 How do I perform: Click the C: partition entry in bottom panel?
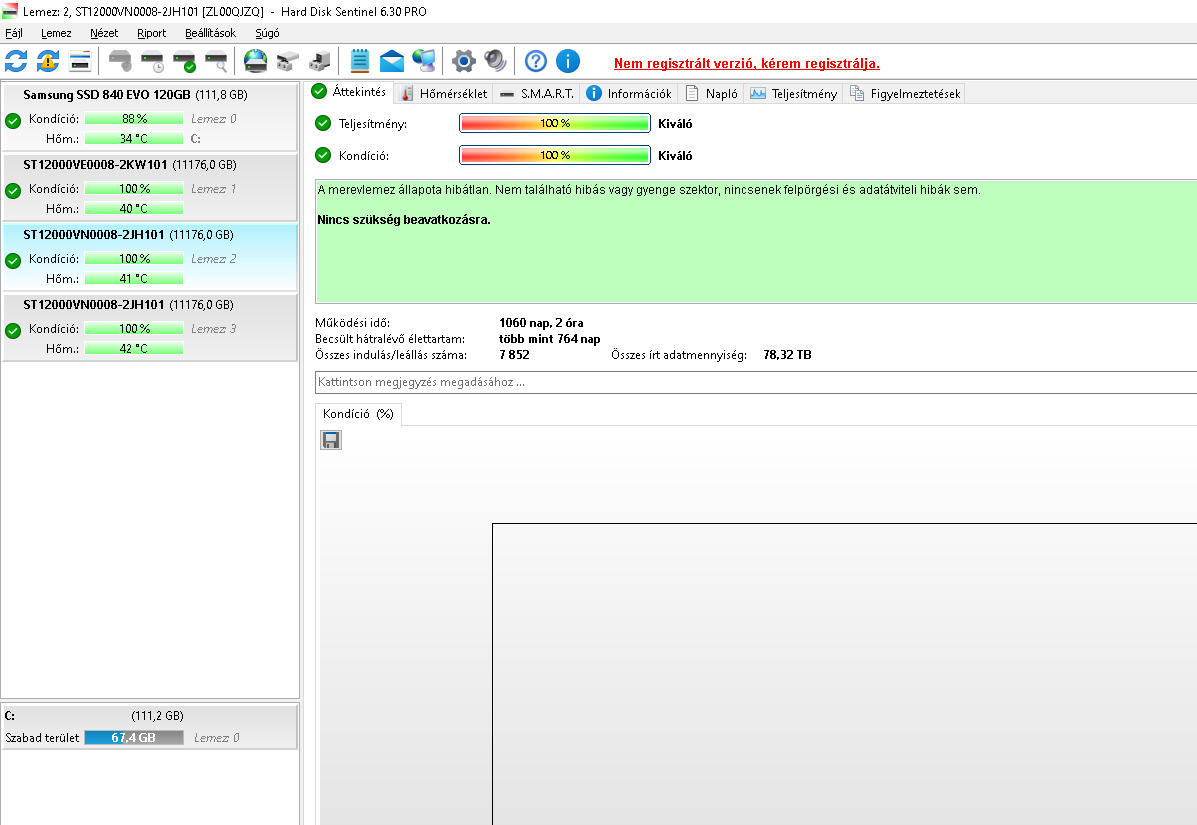[150, 727]
